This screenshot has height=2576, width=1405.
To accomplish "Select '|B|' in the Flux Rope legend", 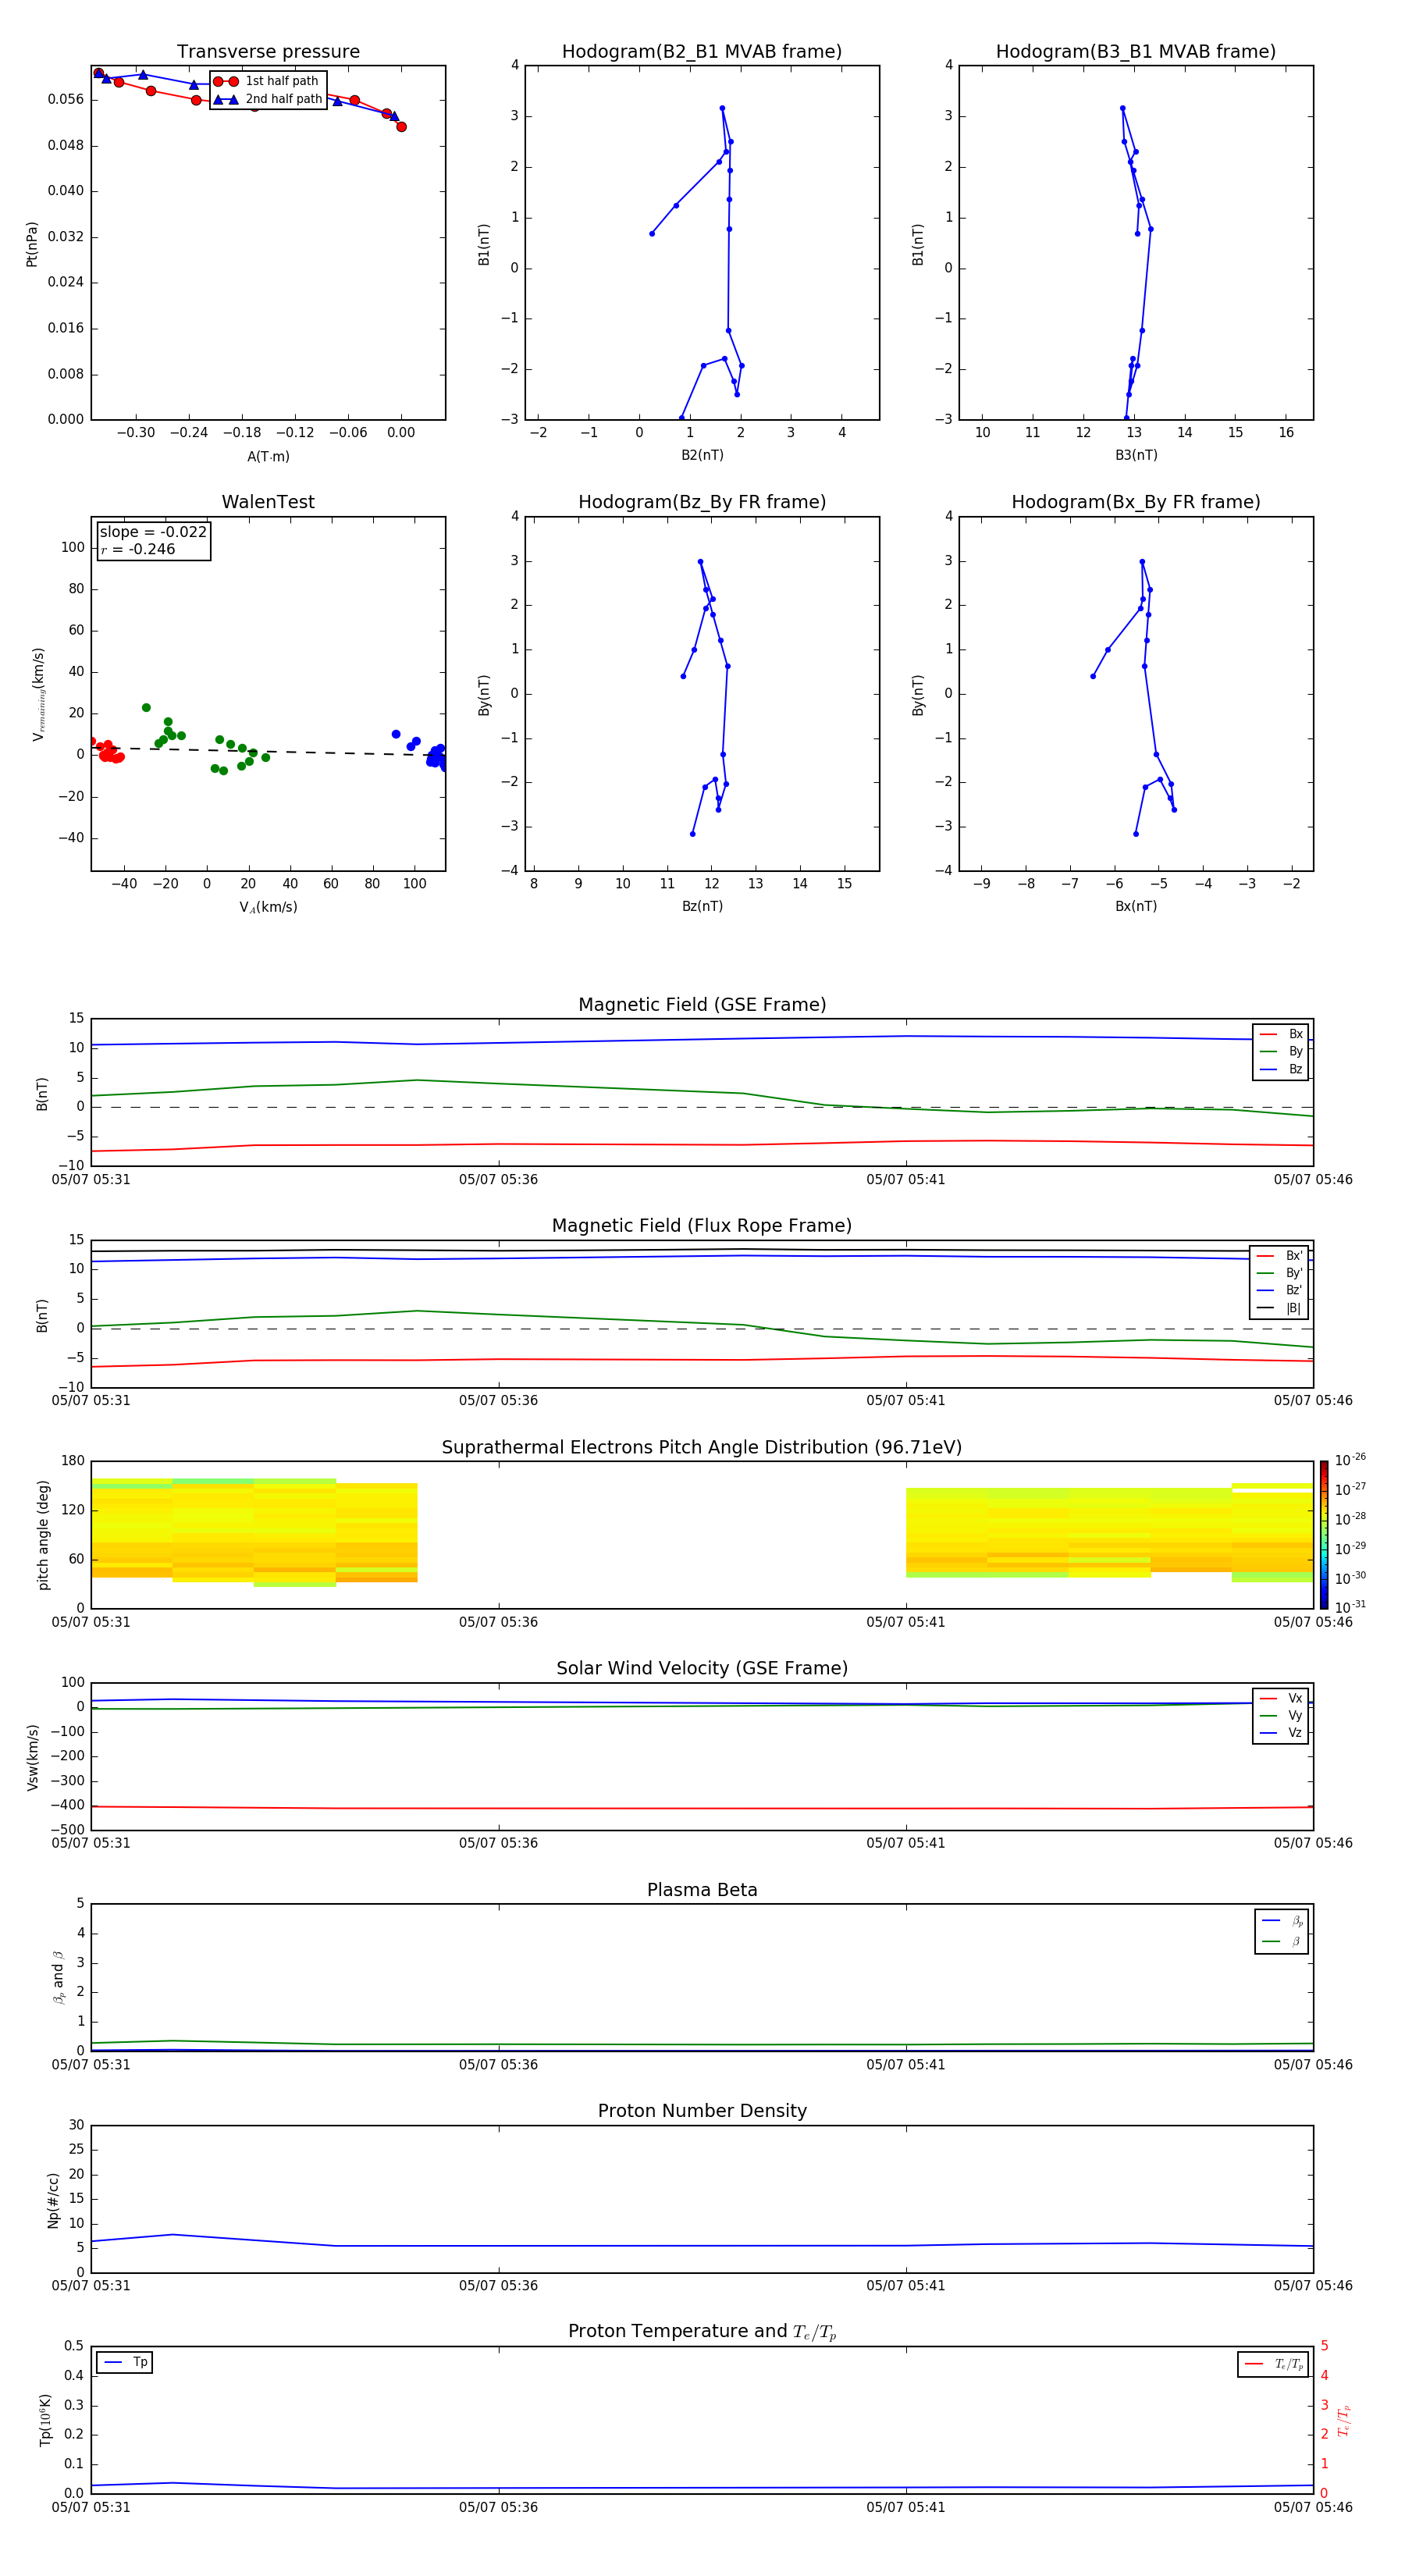I will coord(1280,1309).
